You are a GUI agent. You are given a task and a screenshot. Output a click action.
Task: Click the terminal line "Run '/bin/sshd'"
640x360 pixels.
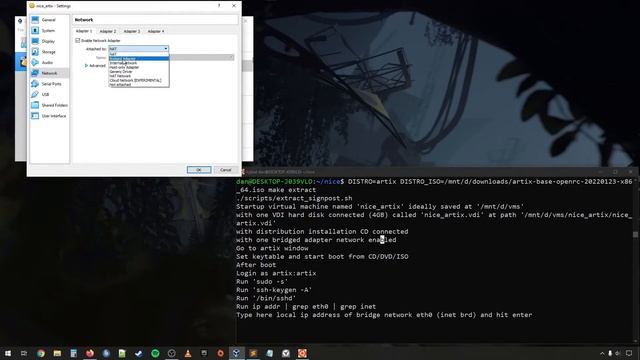266,298
